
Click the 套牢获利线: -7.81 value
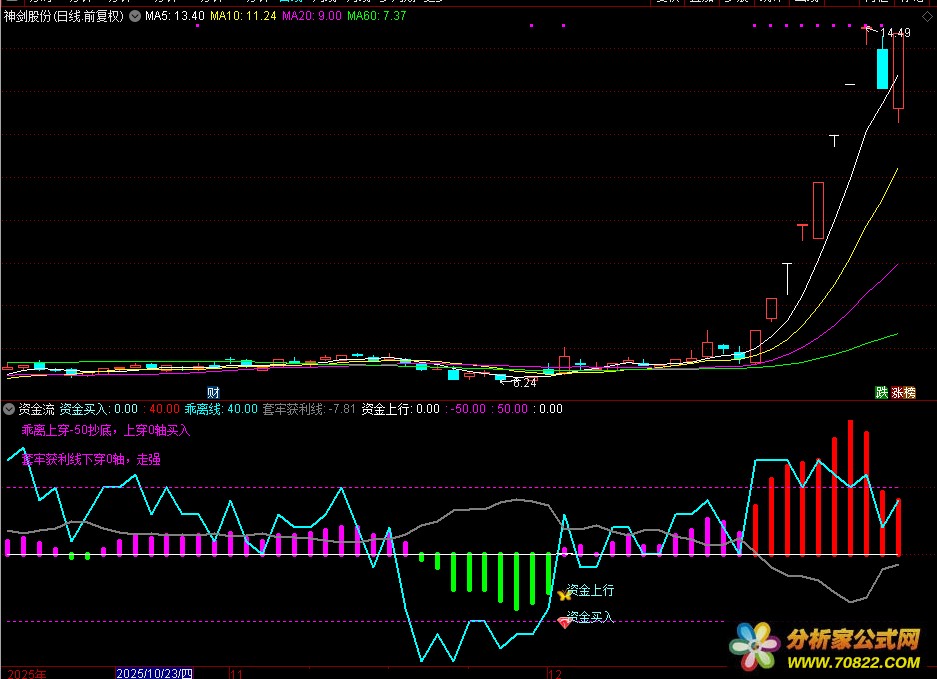coord(309,409)
